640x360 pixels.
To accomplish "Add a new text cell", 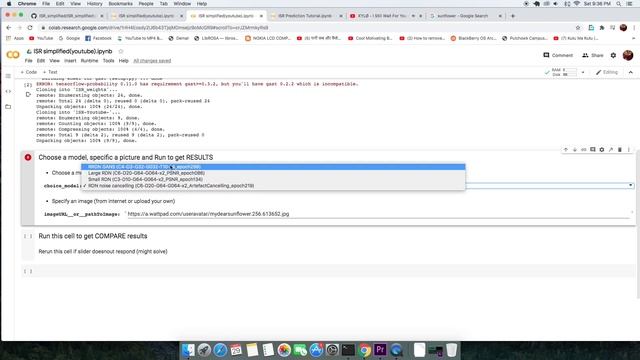I will (x=50, y=72).
